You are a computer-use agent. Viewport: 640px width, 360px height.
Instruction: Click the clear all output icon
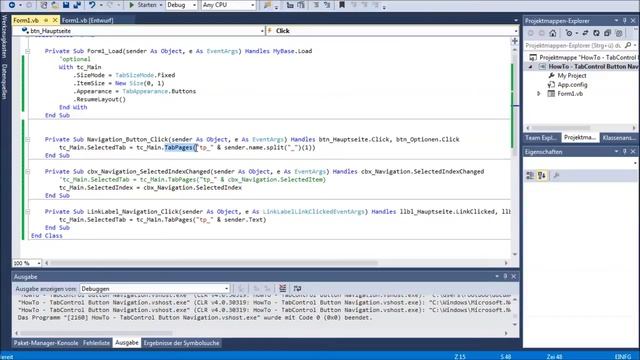click(282, 289)
